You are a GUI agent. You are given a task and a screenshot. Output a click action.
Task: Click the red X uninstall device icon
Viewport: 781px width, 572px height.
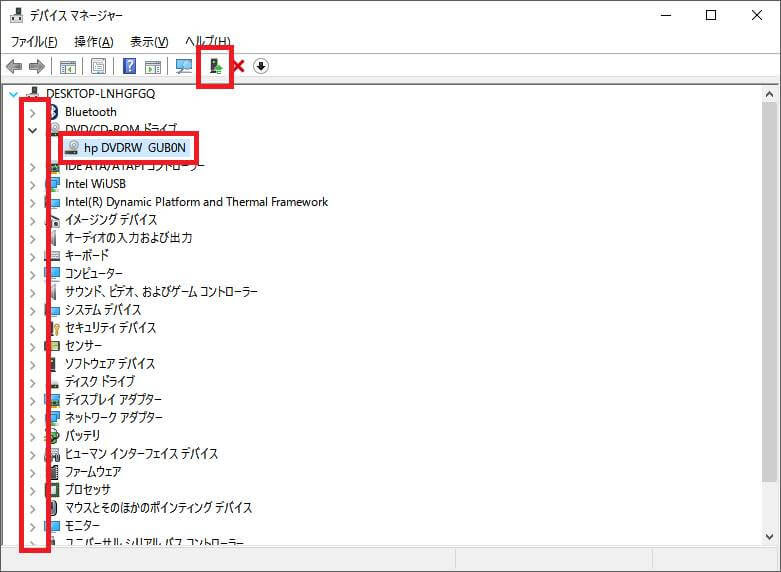click(x=239, y=66)
